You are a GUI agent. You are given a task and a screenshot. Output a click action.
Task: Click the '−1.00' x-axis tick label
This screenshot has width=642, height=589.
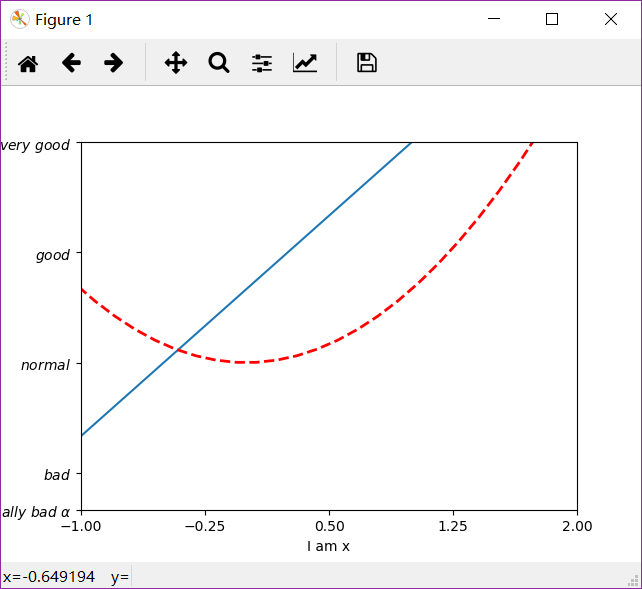(x=81, y=526)
